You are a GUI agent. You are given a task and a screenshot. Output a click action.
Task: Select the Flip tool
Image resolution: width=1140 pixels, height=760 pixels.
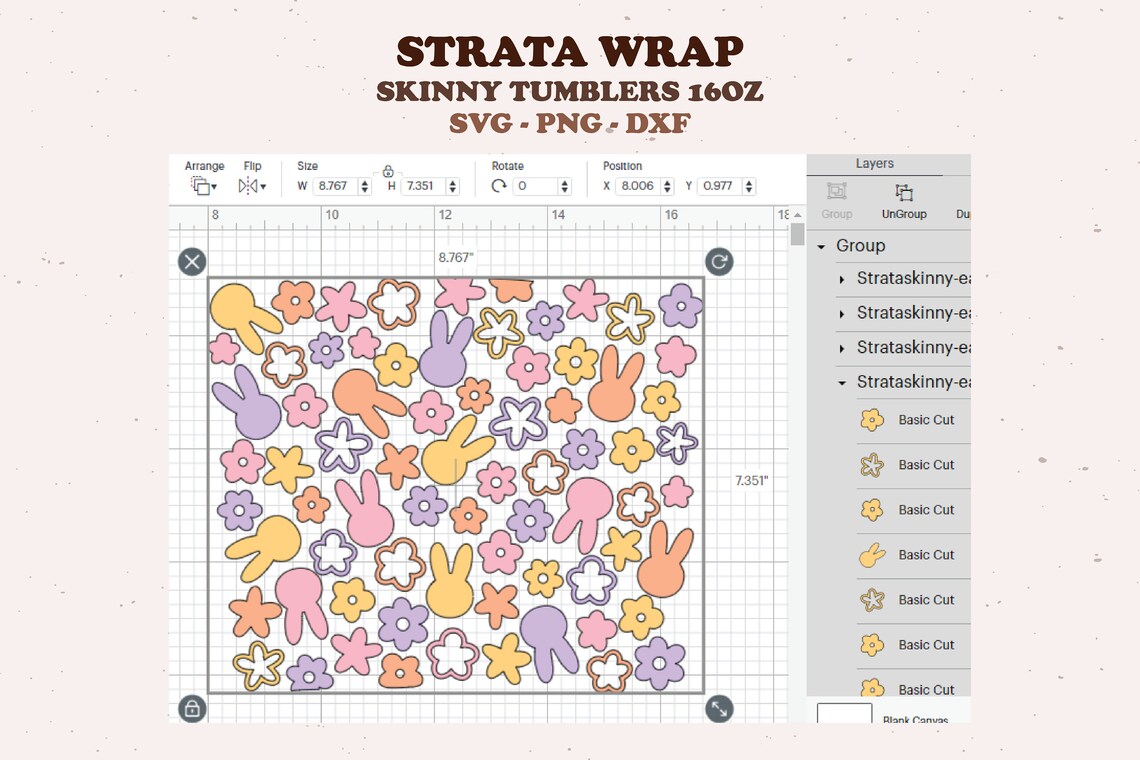click(x=247, y=186)
